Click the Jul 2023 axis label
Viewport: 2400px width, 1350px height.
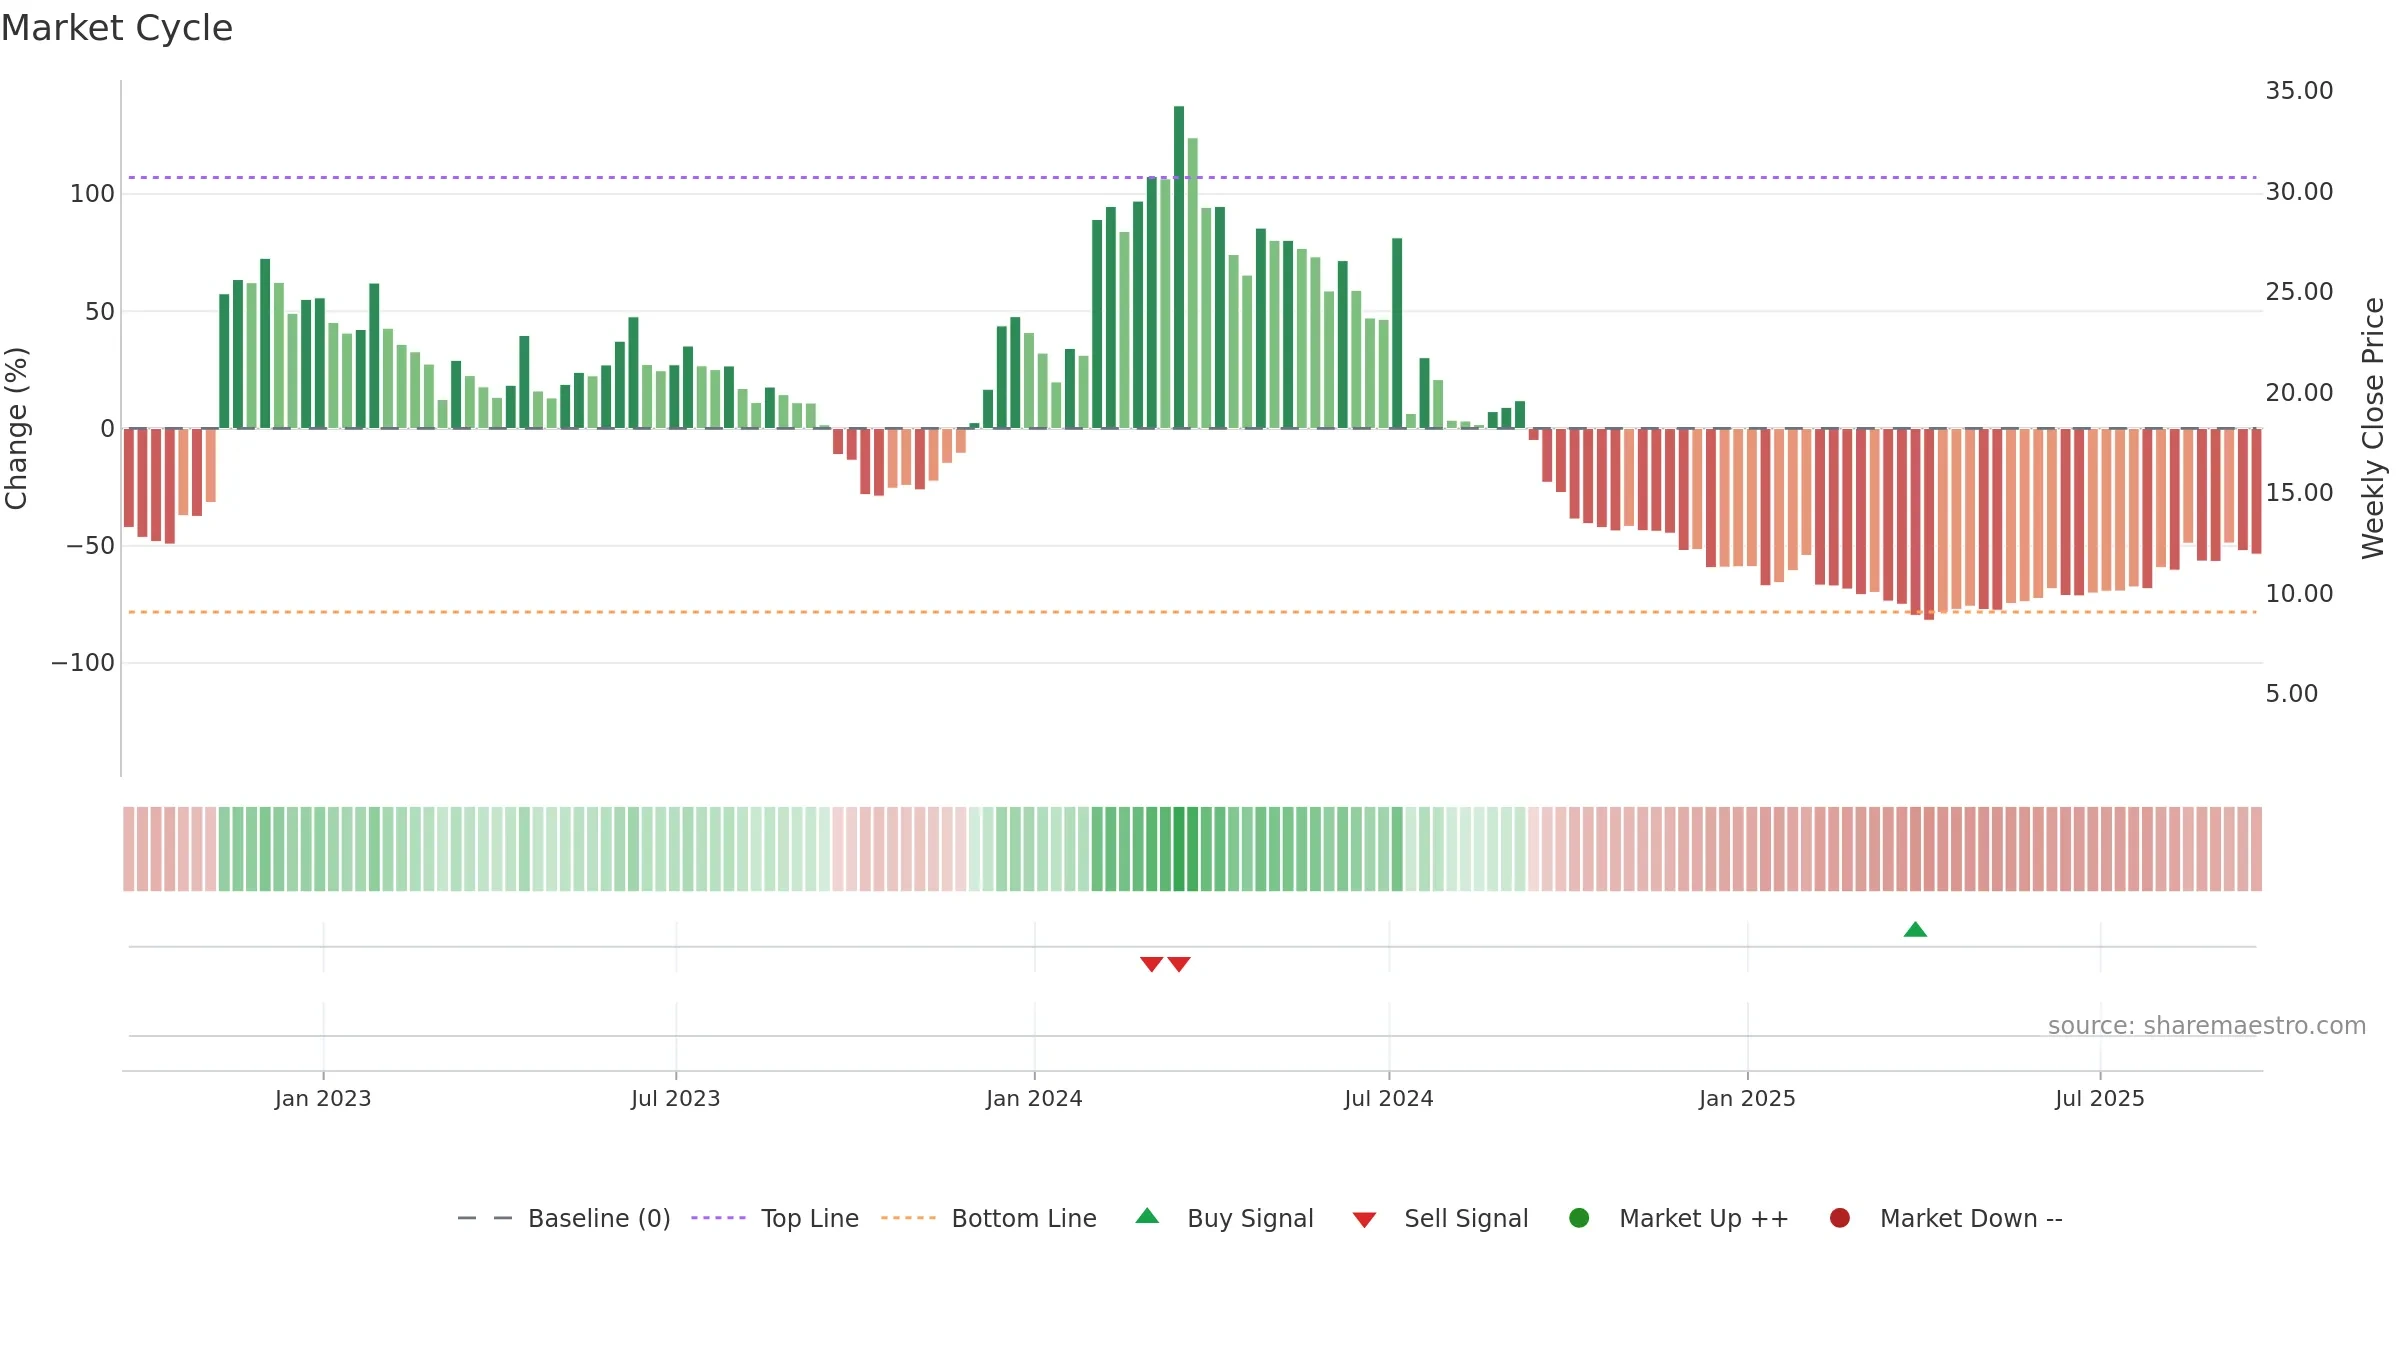[676, 1099]
